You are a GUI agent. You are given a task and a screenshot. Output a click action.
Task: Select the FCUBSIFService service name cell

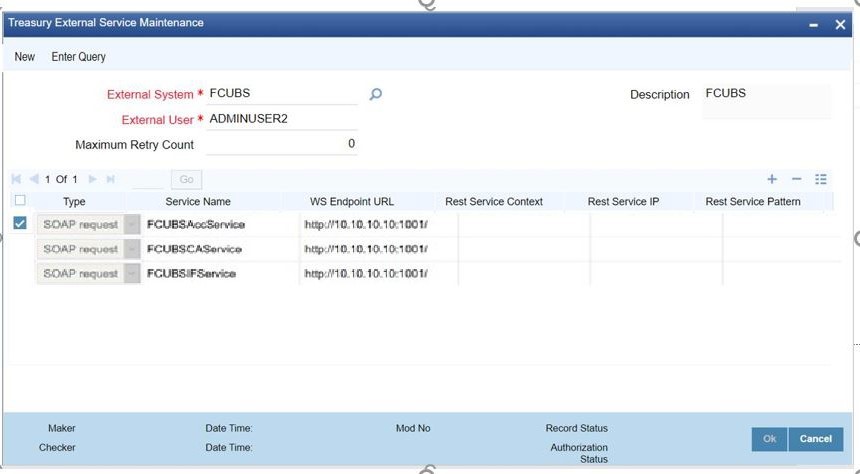click(219, 273)
